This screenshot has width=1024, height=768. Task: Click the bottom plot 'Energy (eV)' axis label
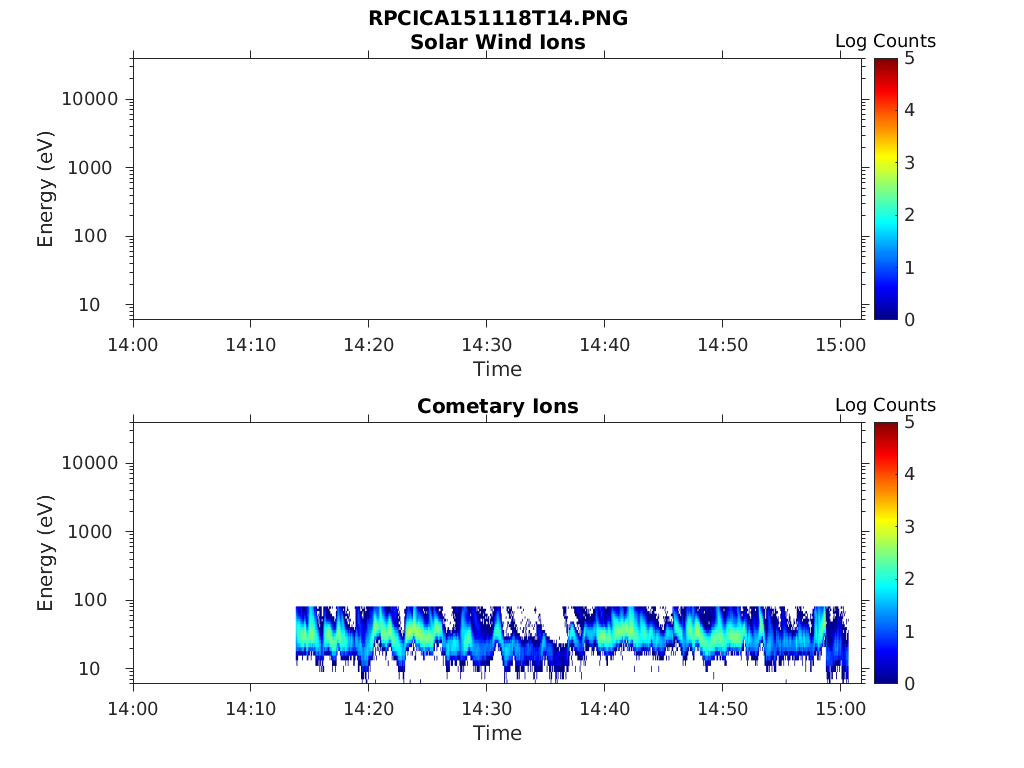(x=45, y=553)
